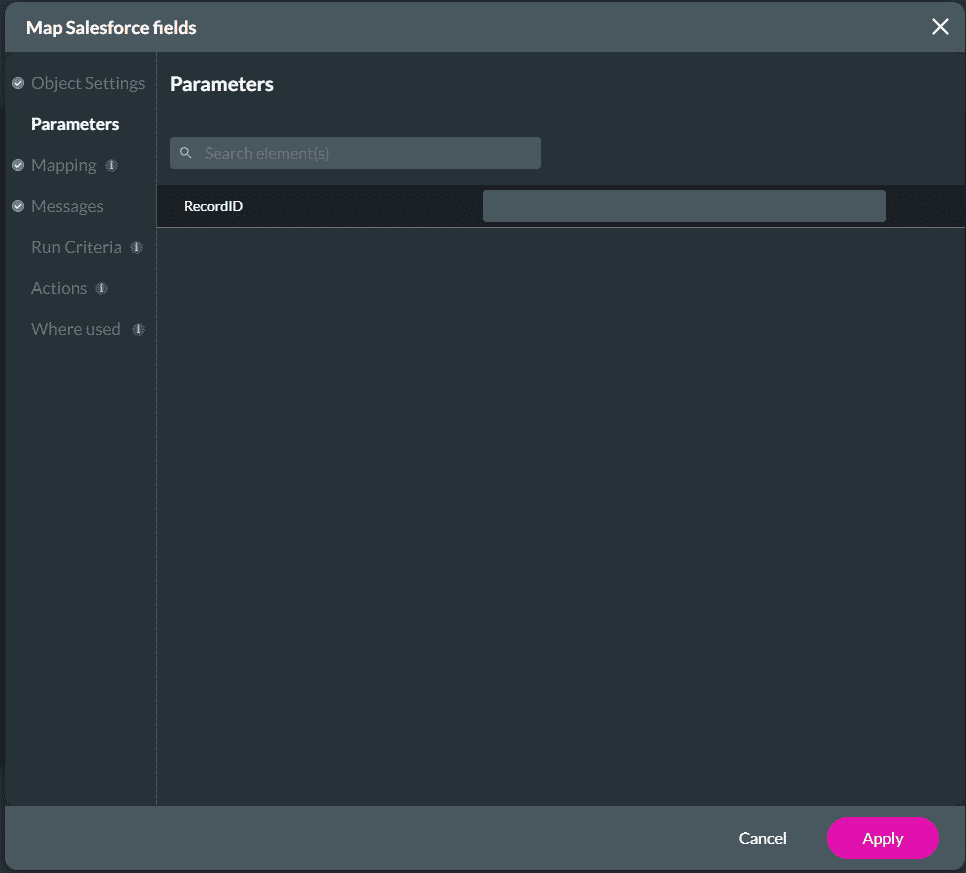The width and height of the screenshot is (966, 873).
Task: Click the checkmark icon beside Object Settings
Action: [18, 83]
